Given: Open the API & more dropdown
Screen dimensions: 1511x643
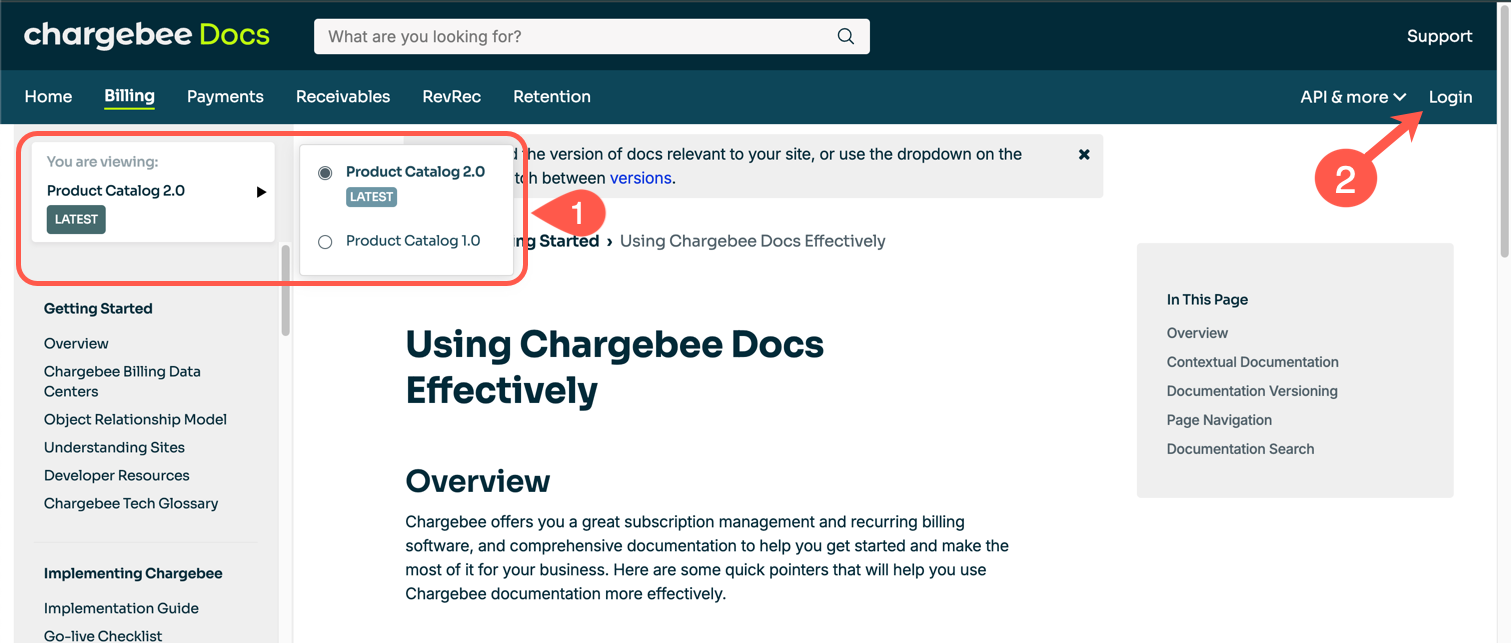Looking at the screenshot, I should 1352,97.
